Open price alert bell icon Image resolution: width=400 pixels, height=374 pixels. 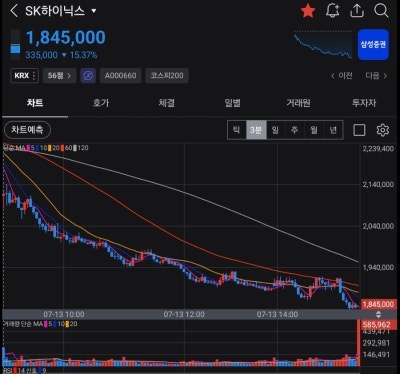(332, 11)
